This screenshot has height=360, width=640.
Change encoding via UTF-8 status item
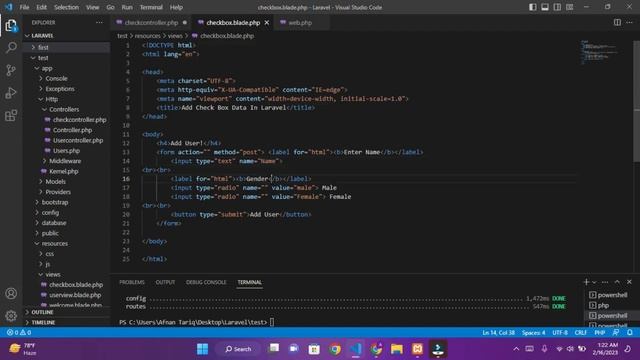(560, 332)
